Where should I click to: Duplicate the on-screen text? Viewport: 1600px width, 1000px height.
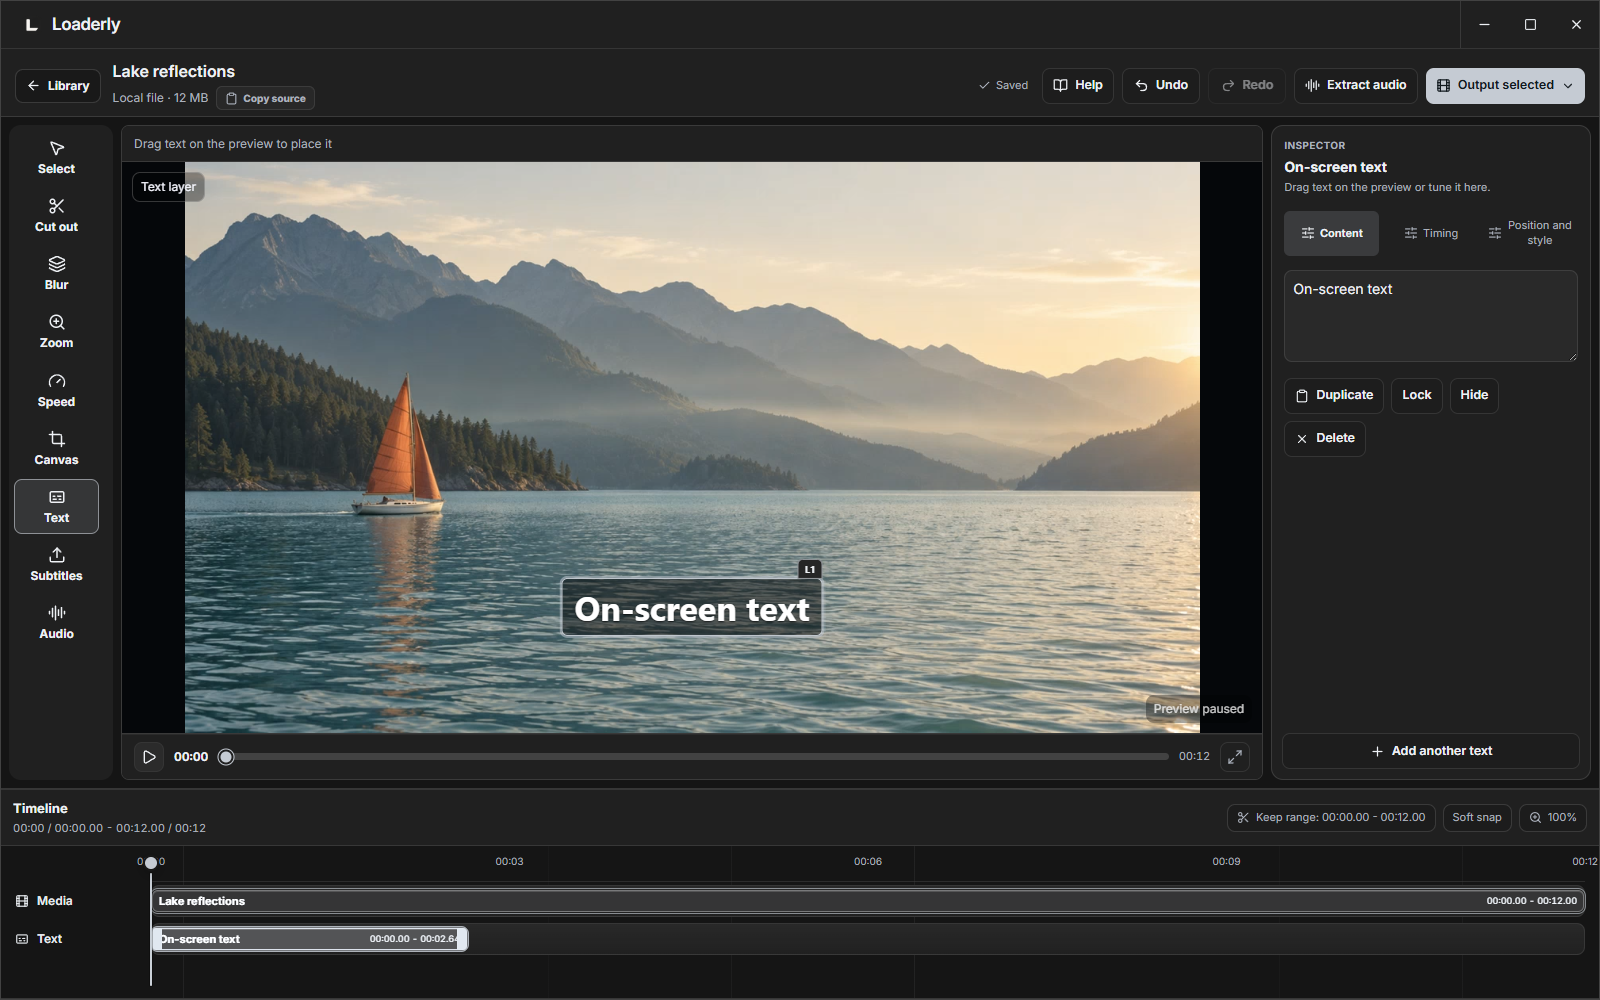point(1334,396)
